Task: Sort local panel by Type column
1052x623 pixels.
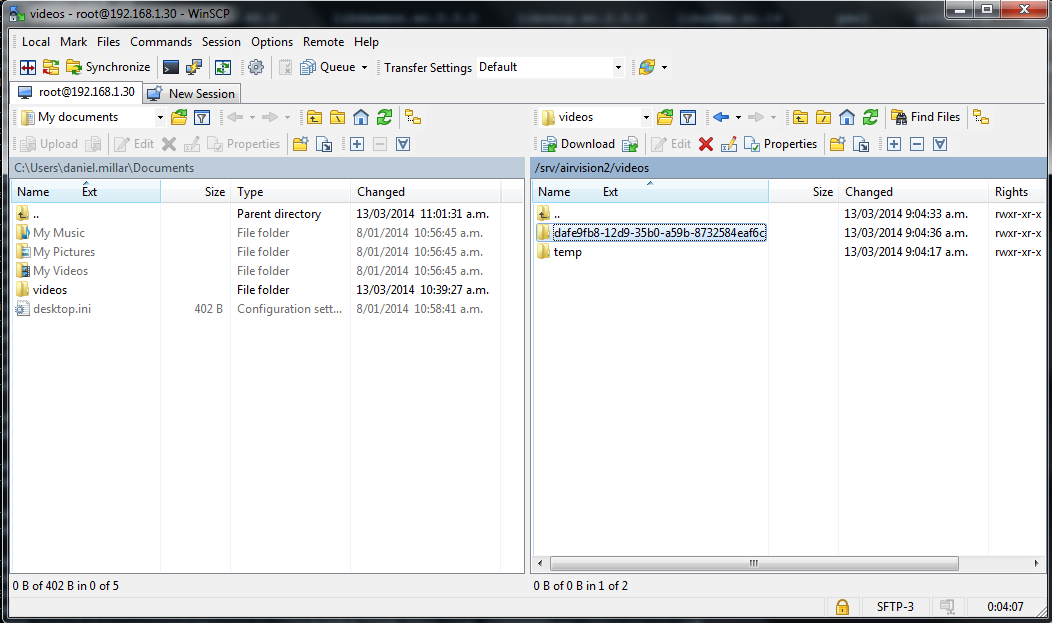Action: [290, 192]
